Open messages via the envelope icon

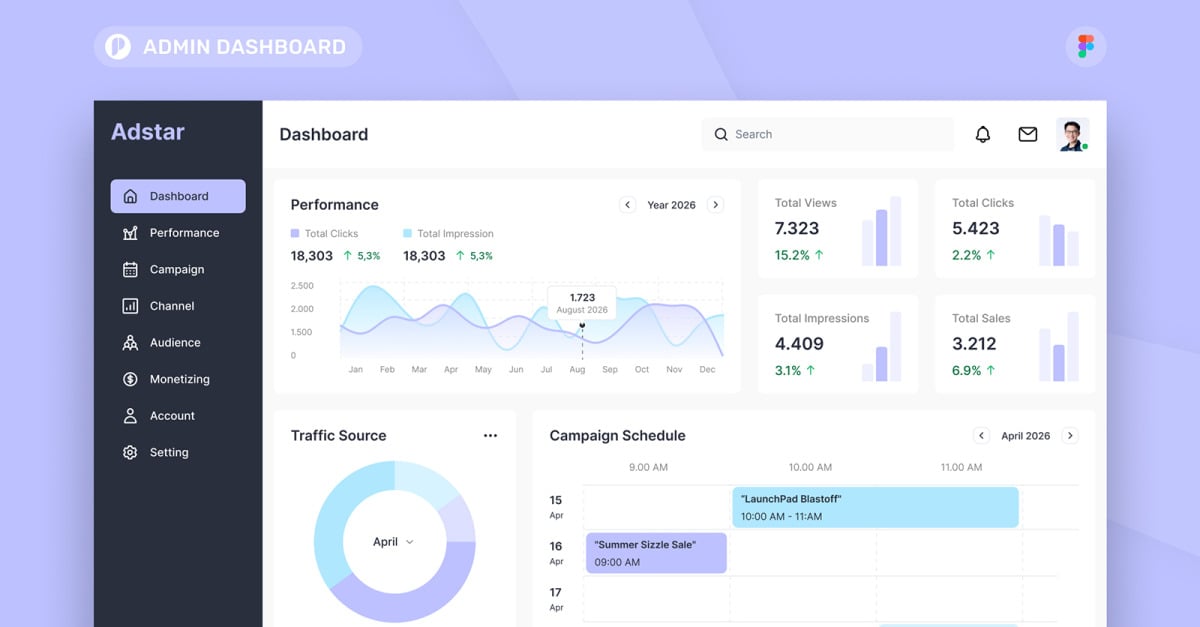point(1027,133)
